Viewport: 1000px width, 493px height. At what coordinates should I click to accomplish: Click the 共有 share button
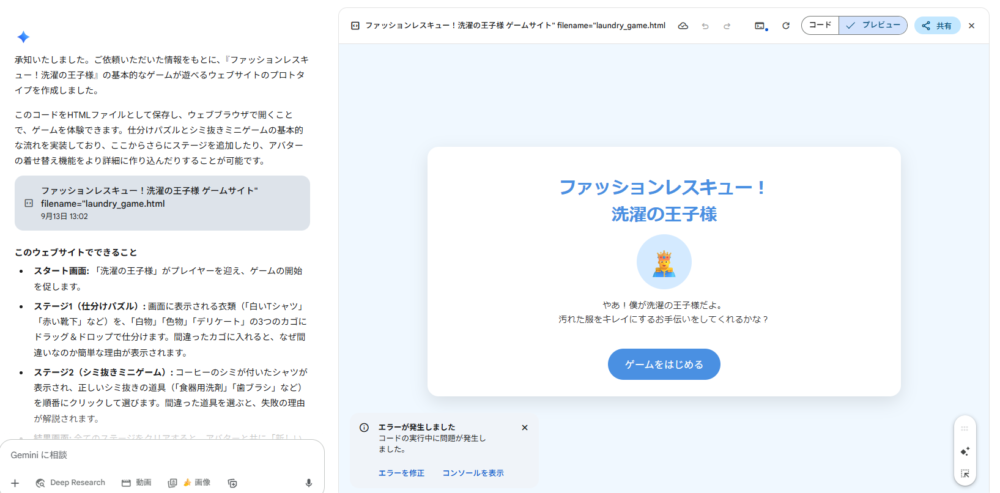click(937, 25)
